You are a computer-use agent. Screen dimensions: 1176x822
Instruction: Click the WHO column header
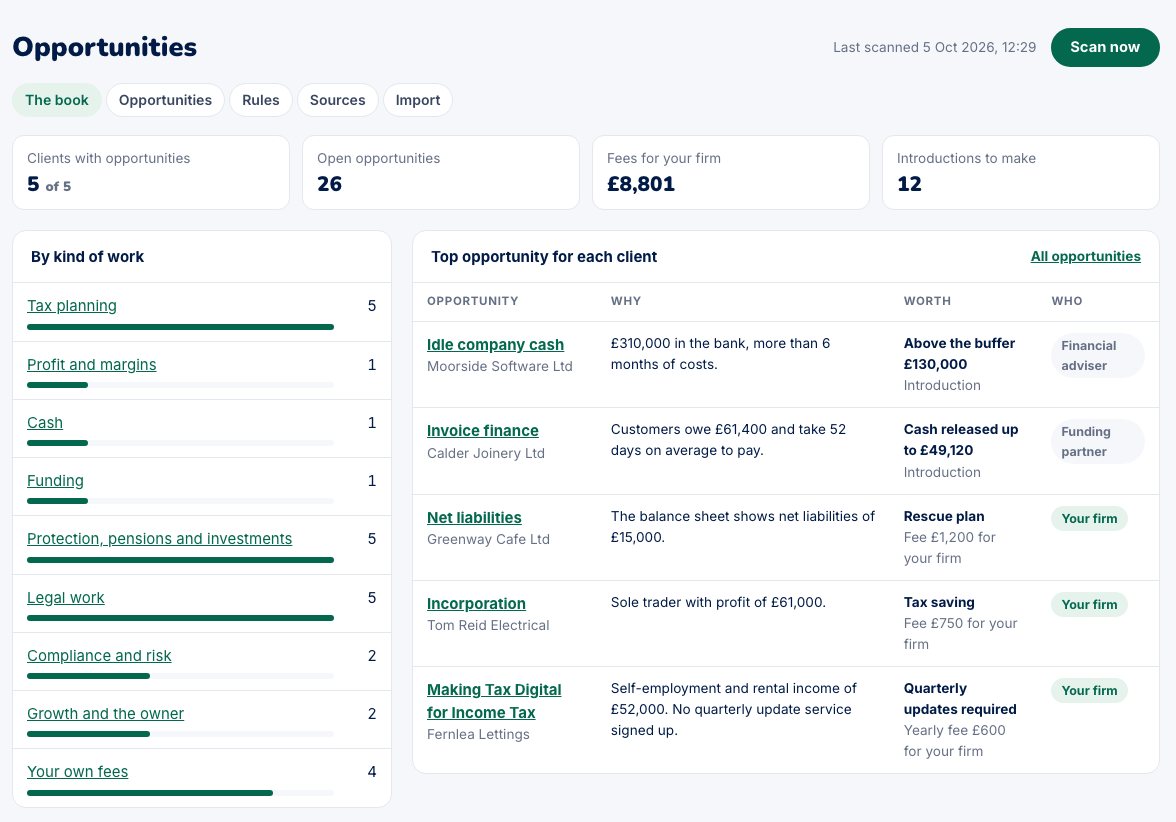(1066, 301)
